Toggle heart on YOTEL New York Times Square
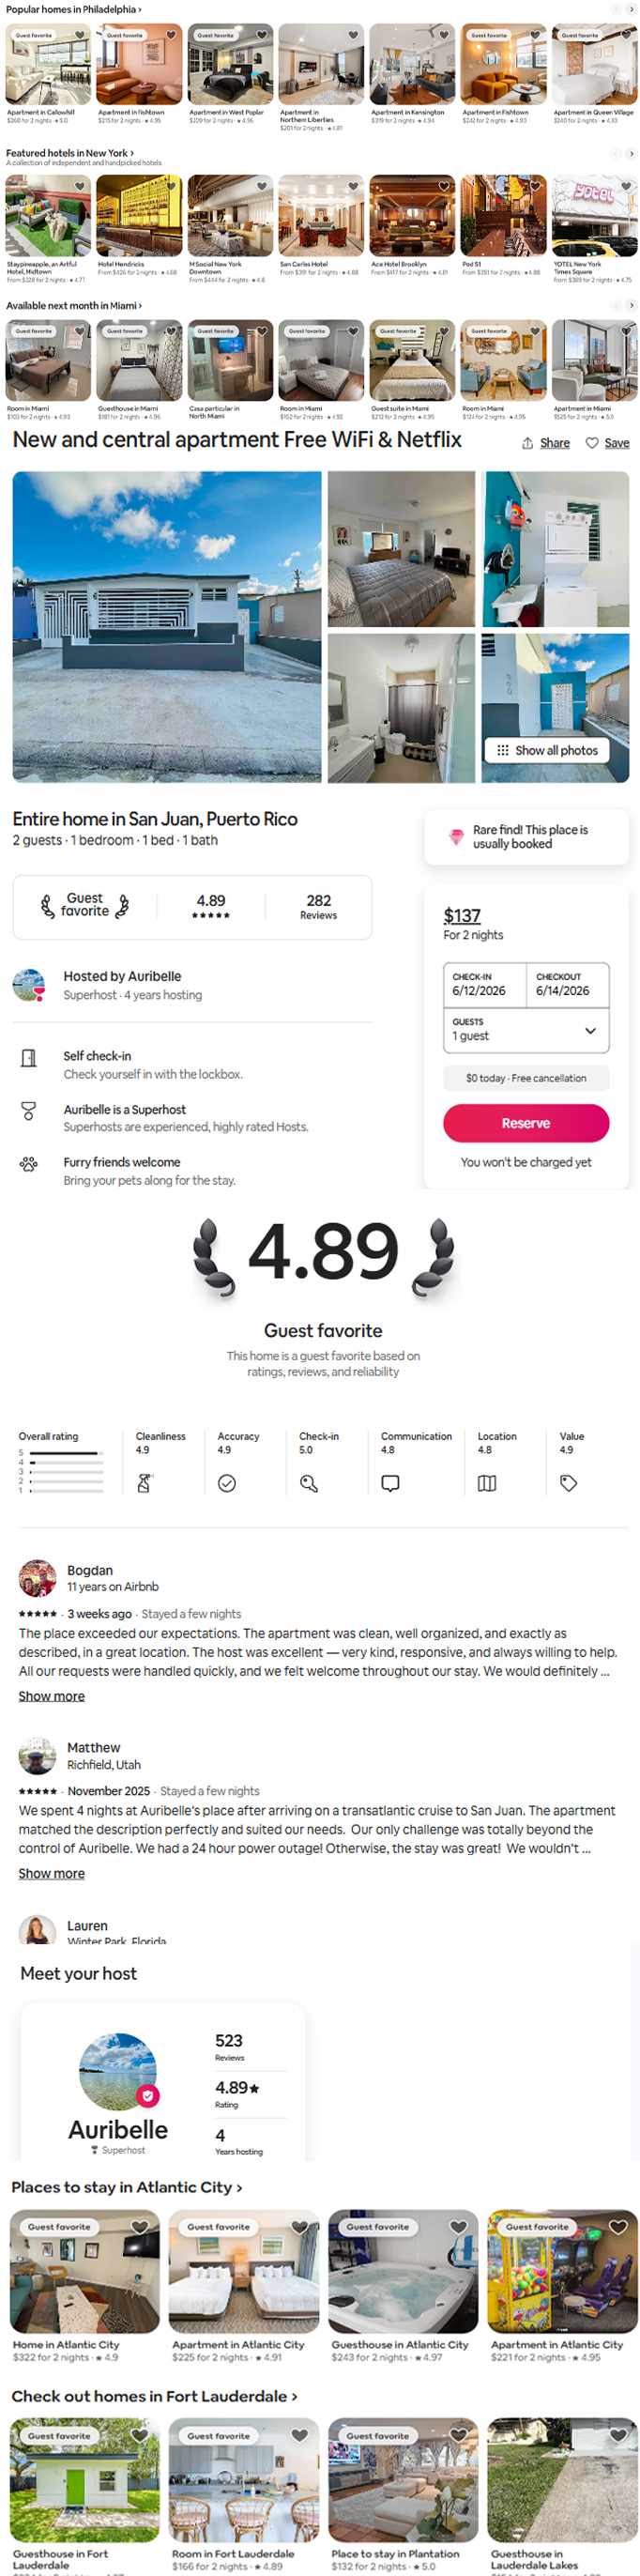Image resolution: width=640 pixels, height=2576 pixels. coord(626,186)
